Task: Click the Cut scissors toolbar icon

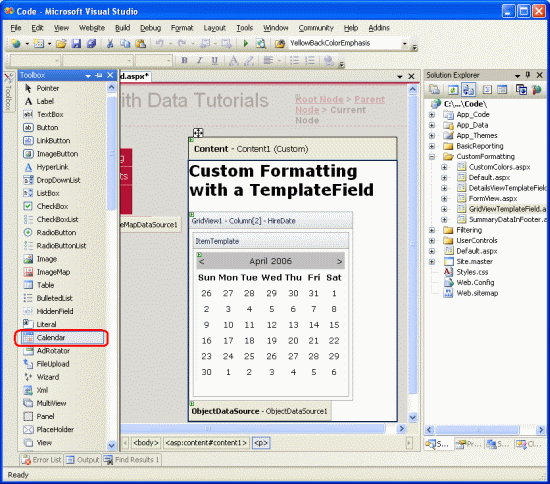Action: tap(110, 43)
